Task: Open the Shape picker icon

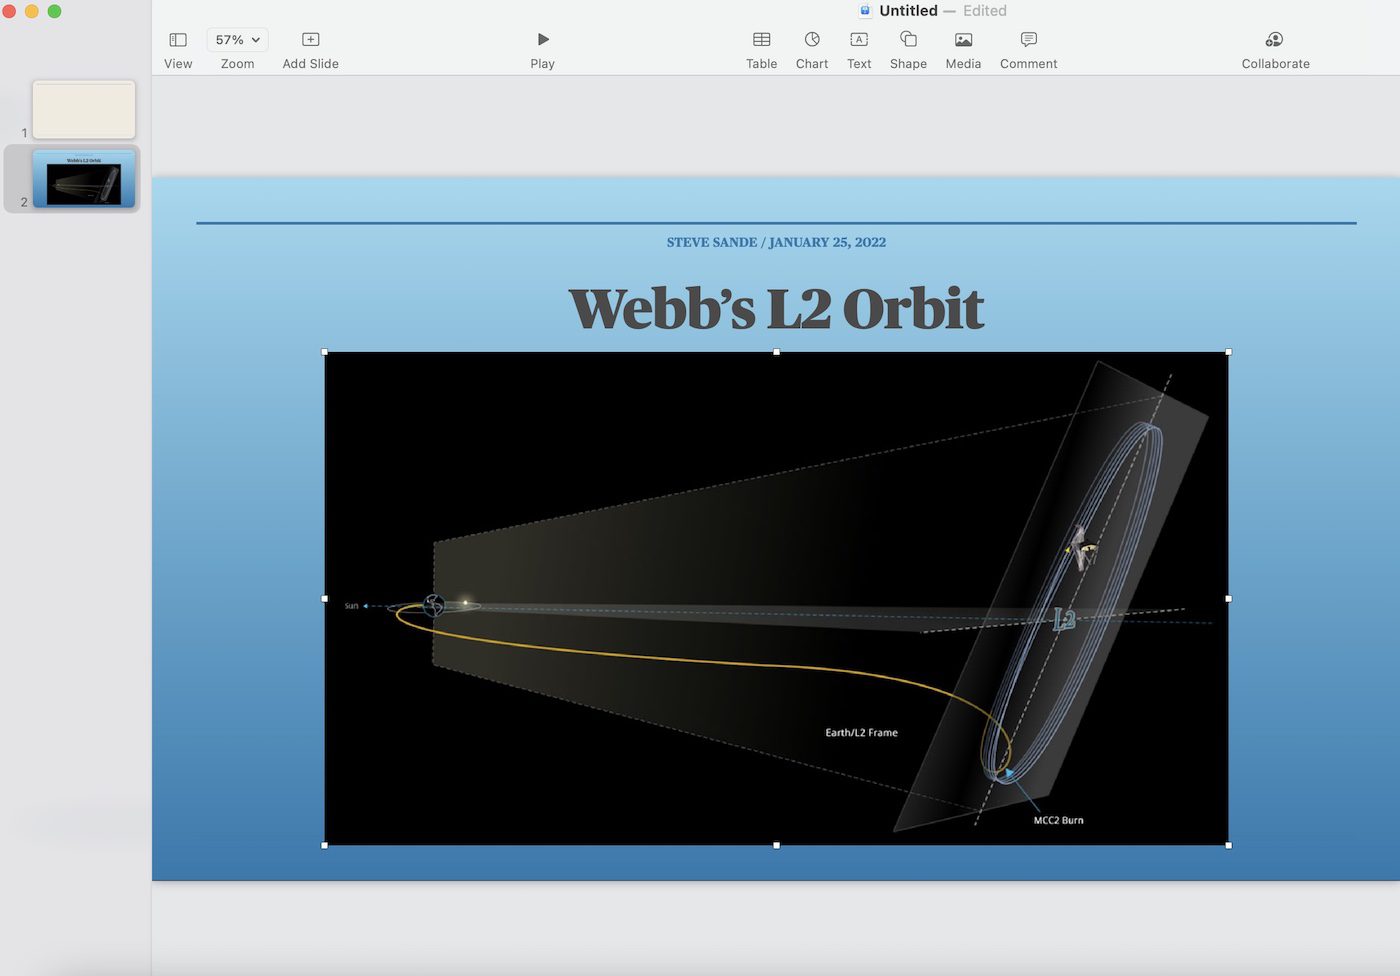Action: [908, 40]
